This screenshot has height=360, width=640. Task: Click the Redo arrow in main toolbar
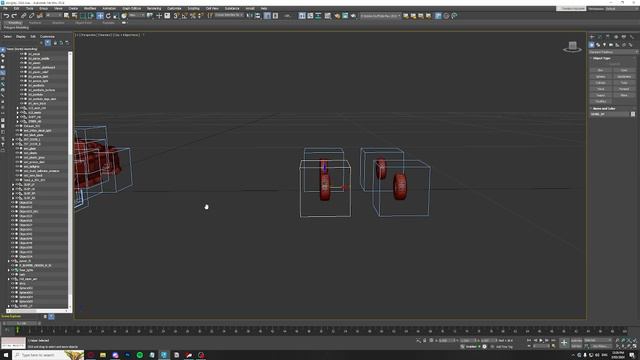click(x=14, y=16)
